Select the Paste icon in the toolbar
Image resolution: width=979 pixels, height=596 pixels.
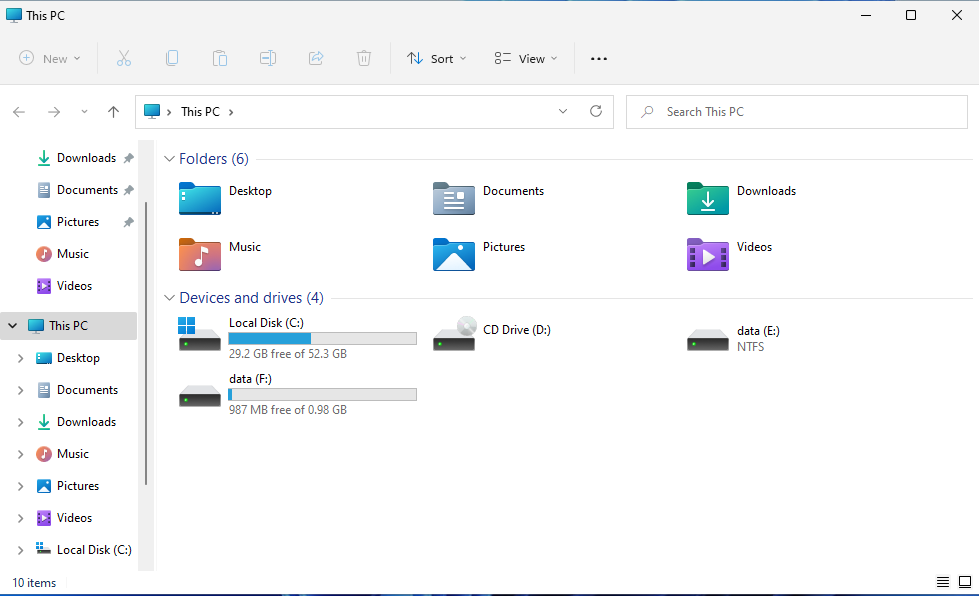tap(220, 58)
